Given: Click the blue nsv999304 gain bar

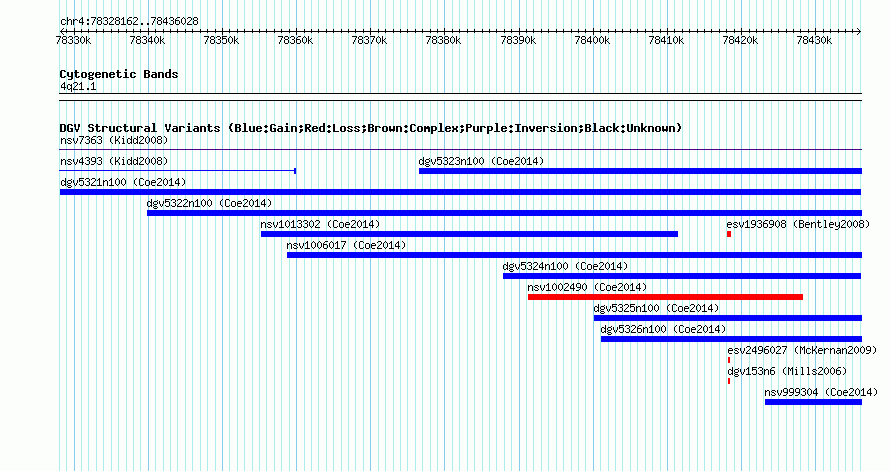Looking at the screenshot, I should tap(813, 402).
